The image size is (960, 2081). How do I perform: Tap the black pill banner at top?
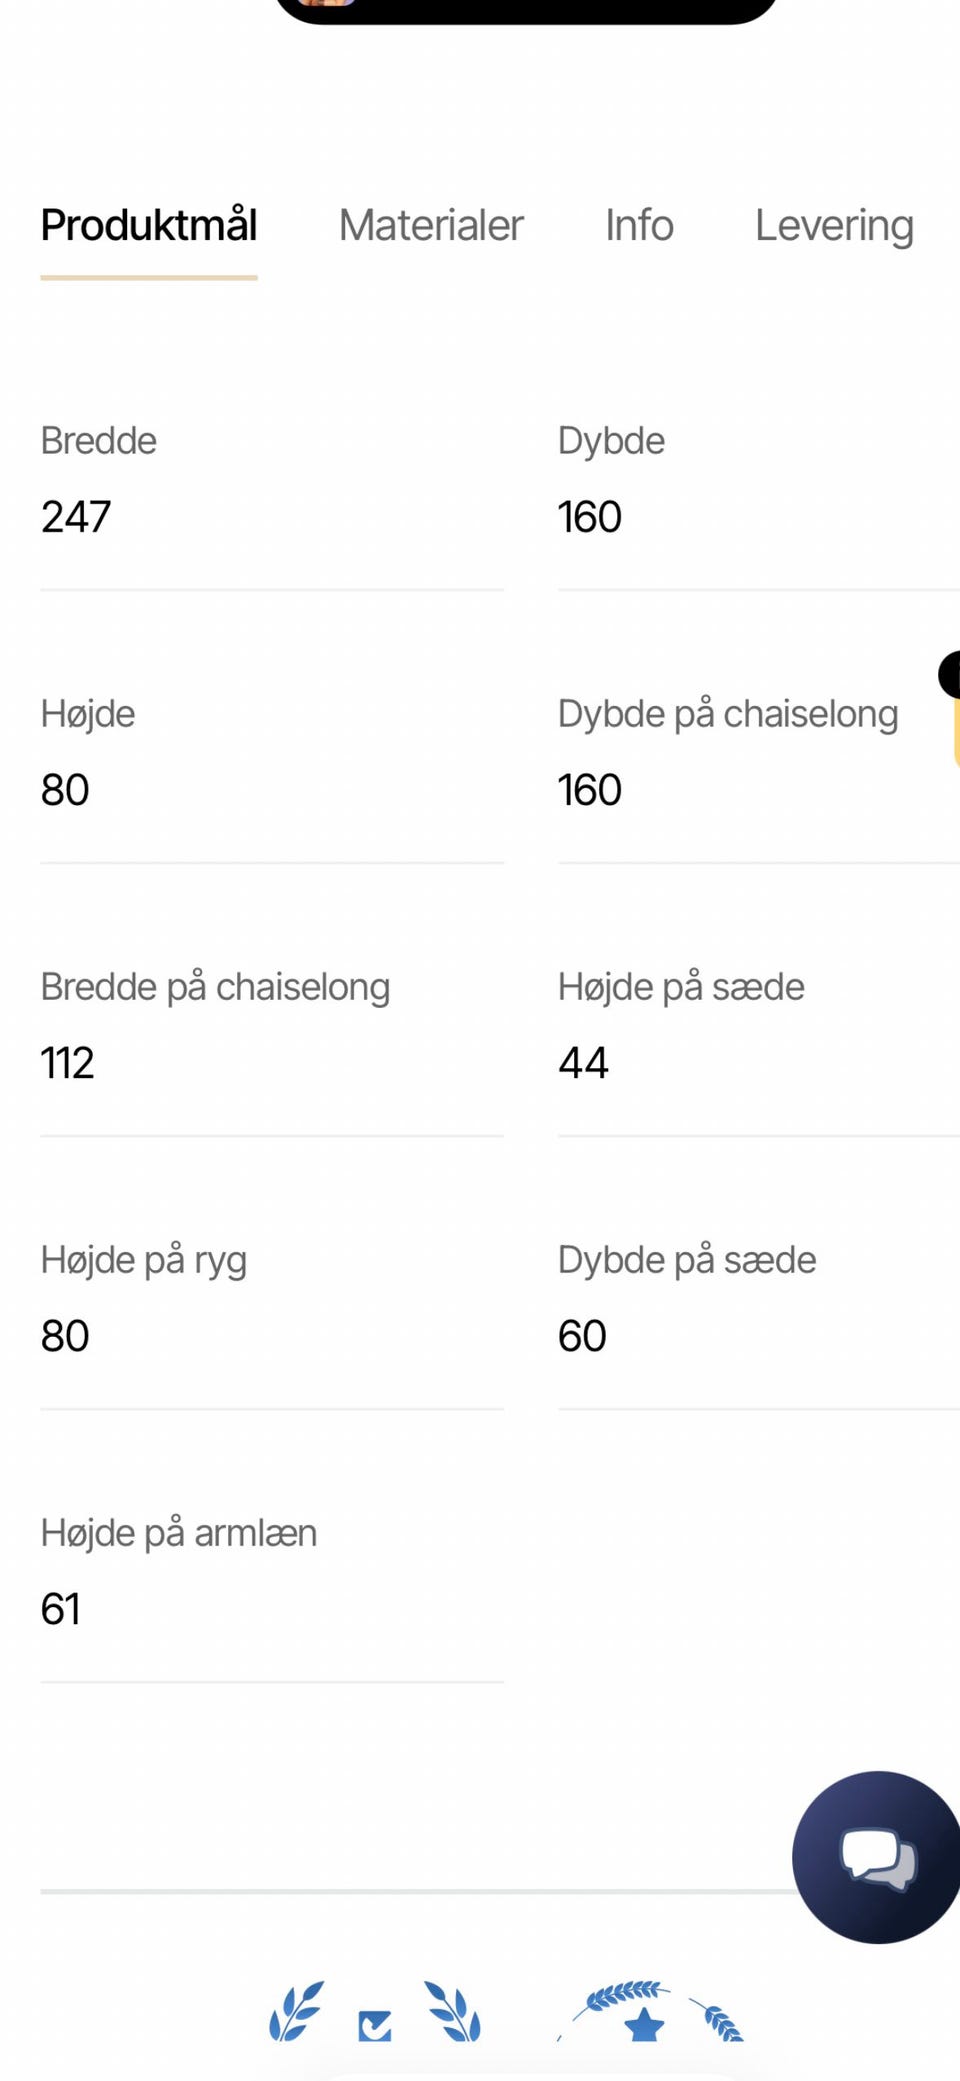[x=525, y=10]
